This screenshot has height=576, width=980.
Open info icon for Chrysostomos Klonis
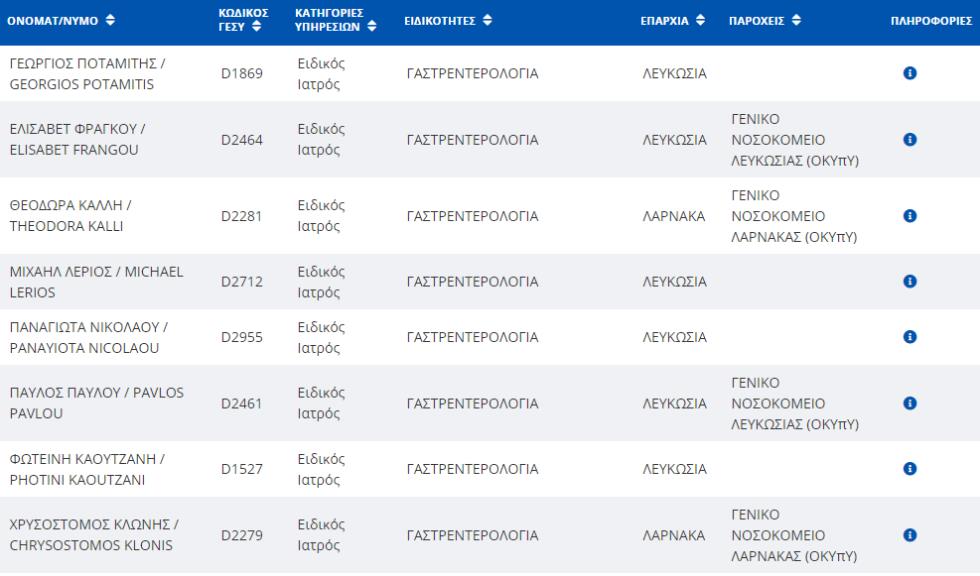(909, 535)
